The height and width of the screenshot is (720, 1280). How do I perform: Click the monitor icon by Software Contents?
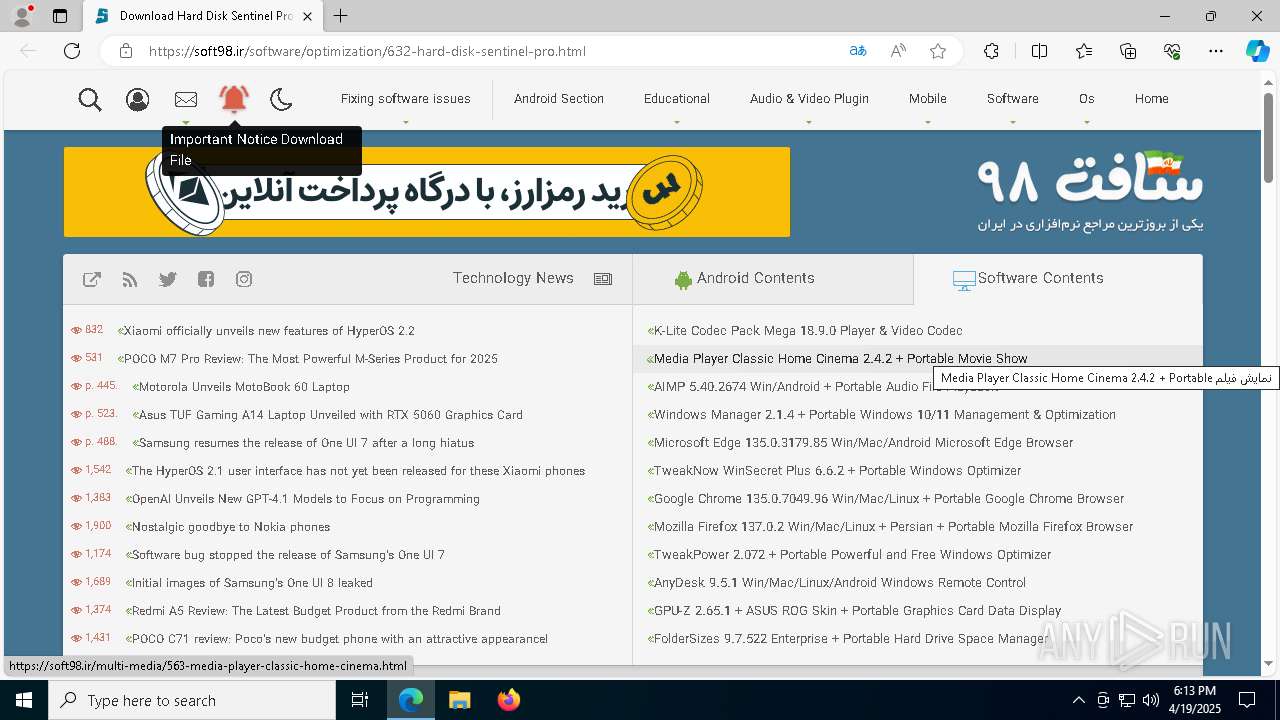click(964, 281)
